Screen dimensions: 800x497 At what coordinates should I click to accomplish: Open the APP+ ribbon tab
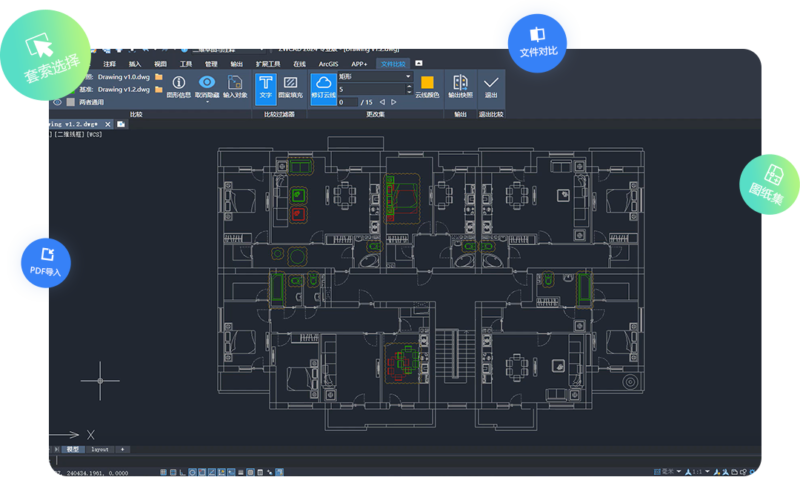[x=359, y=64]
